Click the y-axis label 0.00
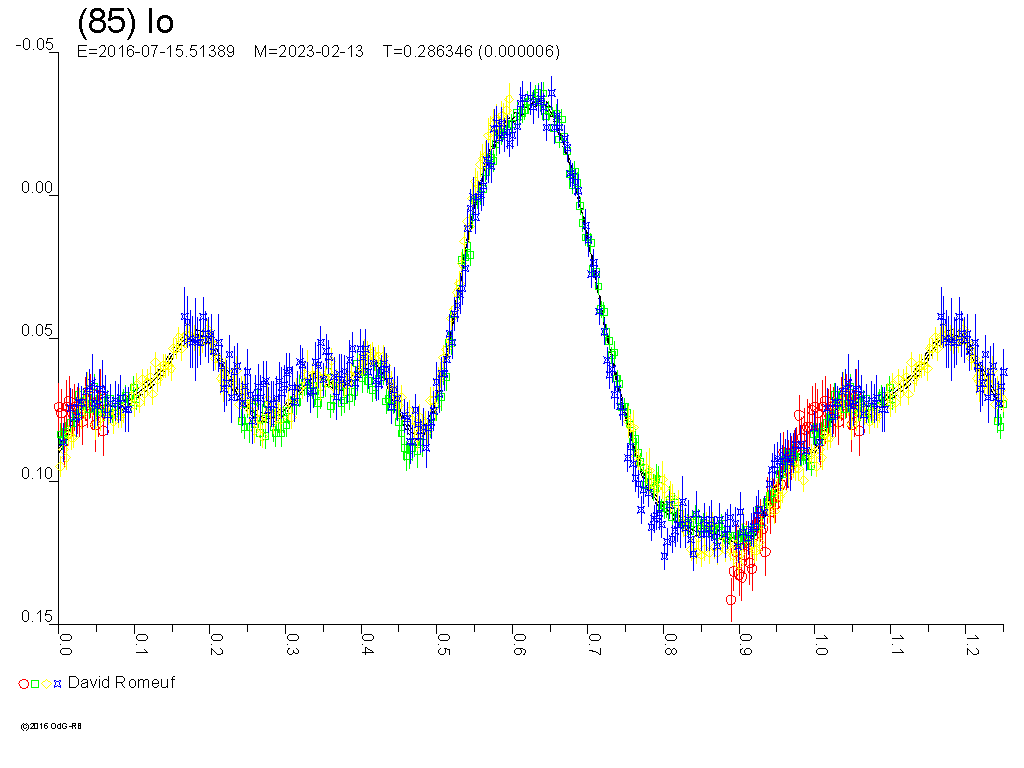Viewport: 1024px width, 768px height. [37, 187]
